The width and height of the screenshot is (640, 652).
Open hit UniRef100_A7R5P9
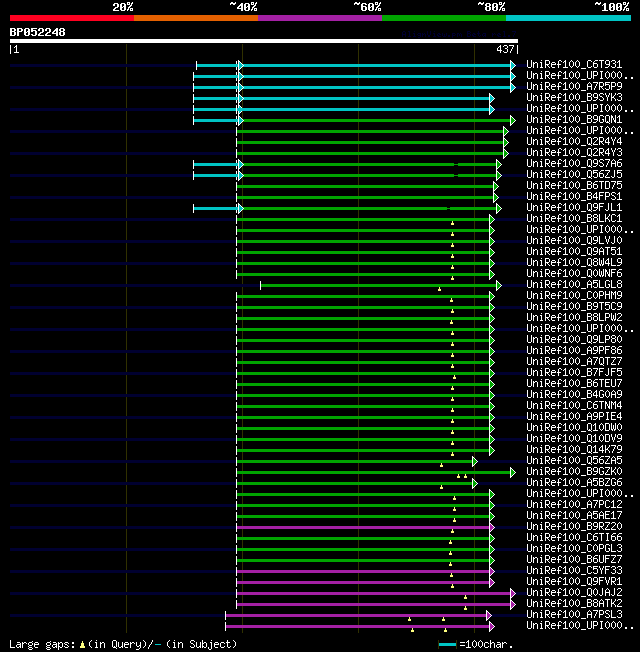(574, 86)
